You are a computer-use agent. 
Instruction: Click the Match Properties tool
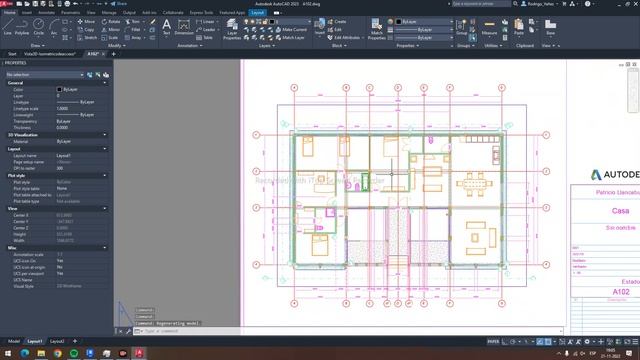pos(376,29)
